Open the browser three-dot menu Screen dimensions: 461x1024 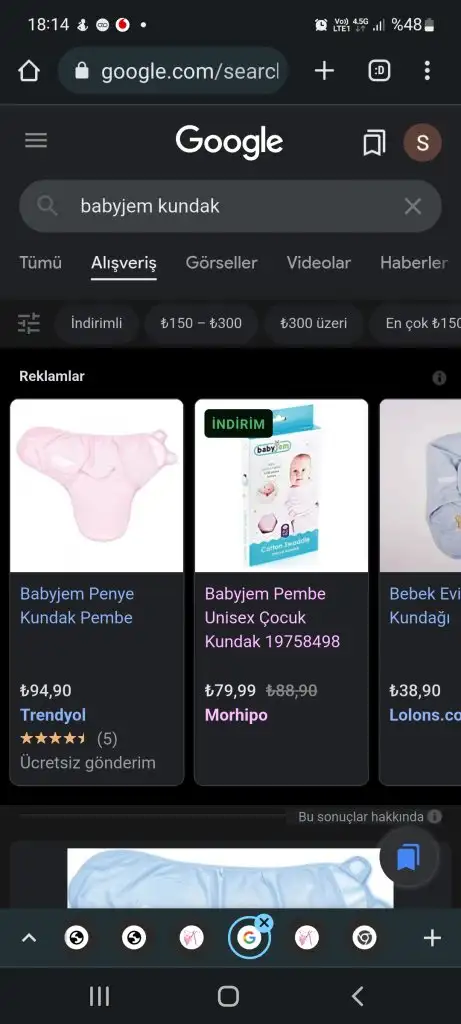coord(427,71)
